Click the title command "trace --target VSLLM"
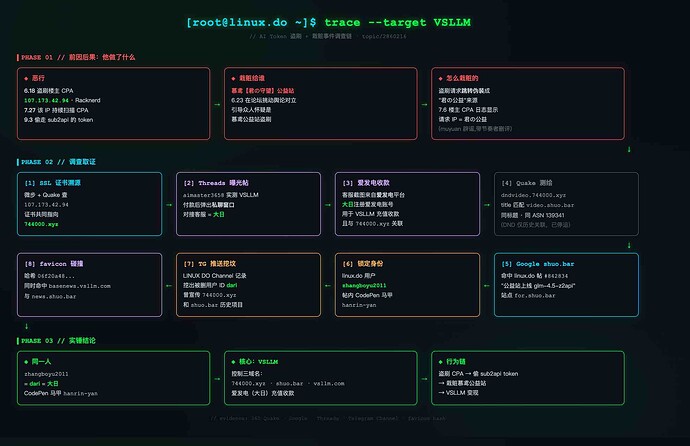 397,22
